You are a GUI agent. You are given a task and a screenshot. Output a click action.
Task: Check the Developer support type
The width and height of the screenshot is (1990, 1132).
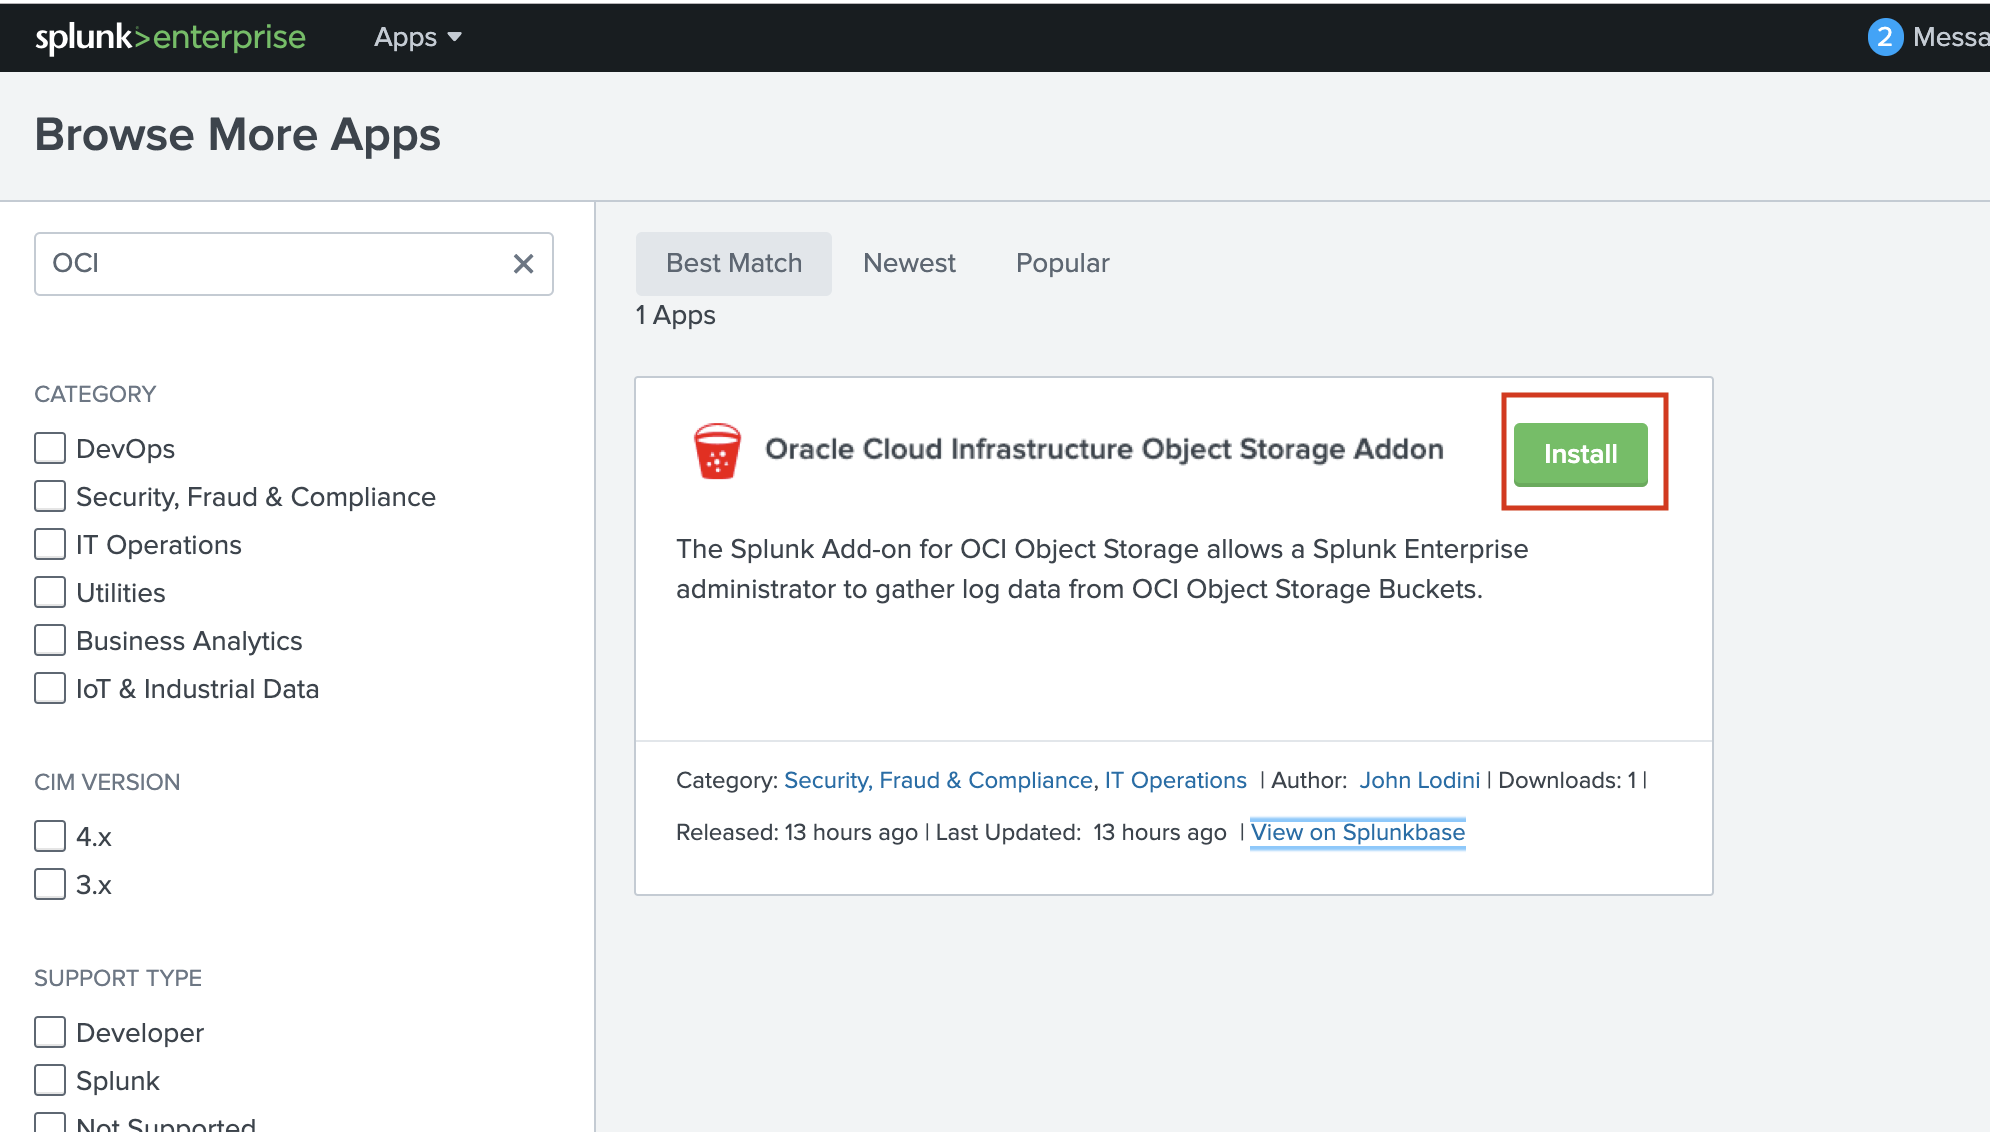point(50,1032)
